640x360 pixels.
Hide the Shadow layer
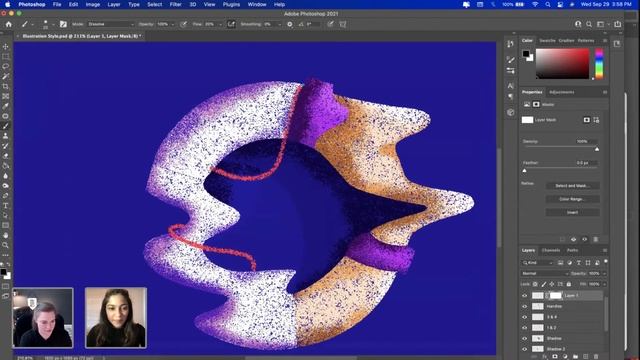click(524, 338)
